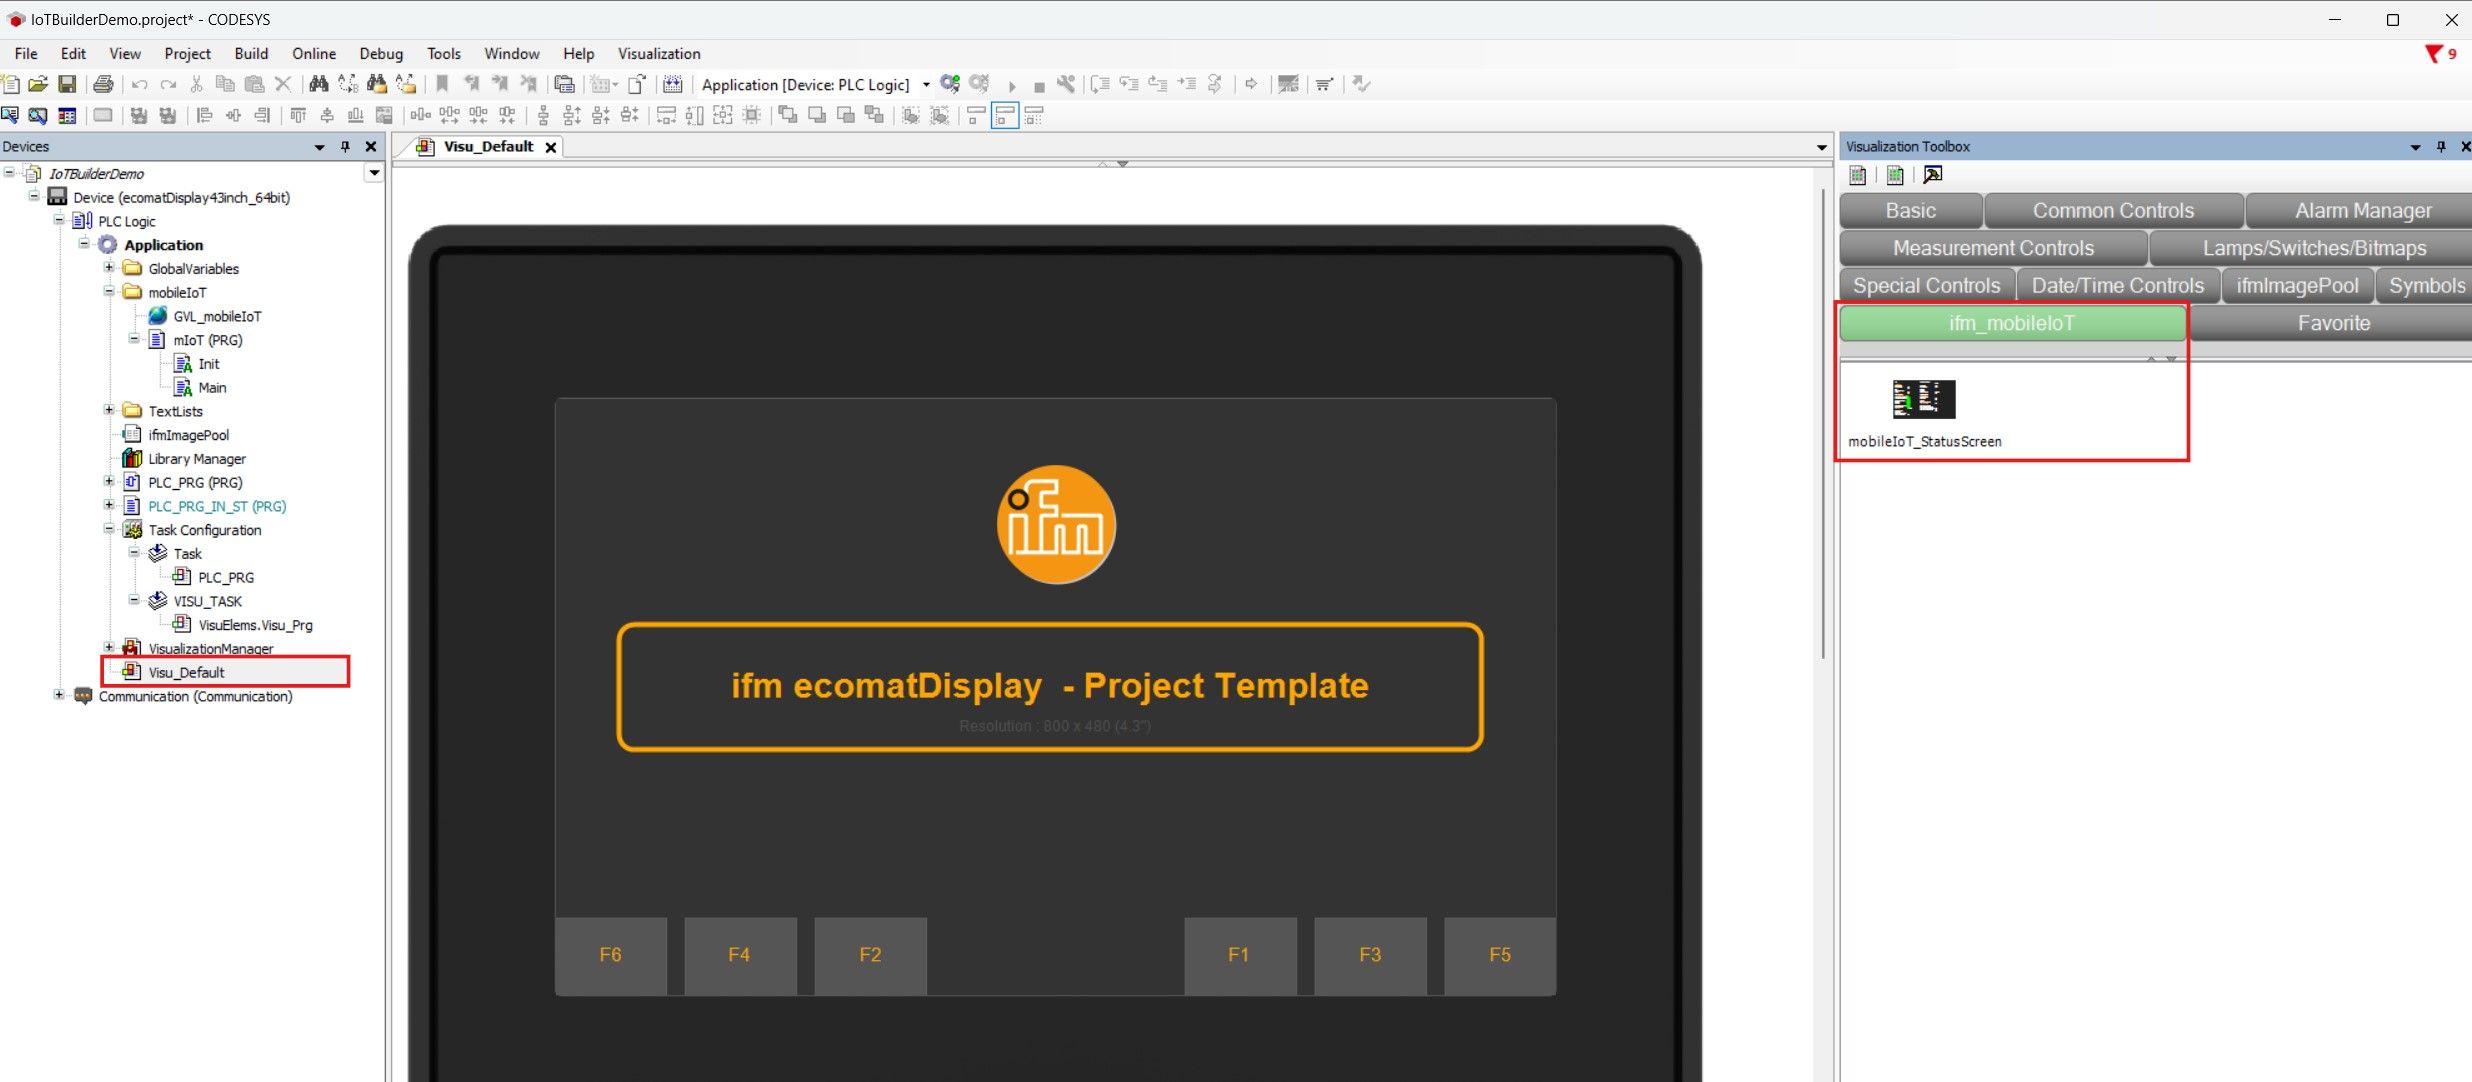Close the Visu_Default tab
The width and height of the screenshot is (2472, 1082).
[550, 147]
